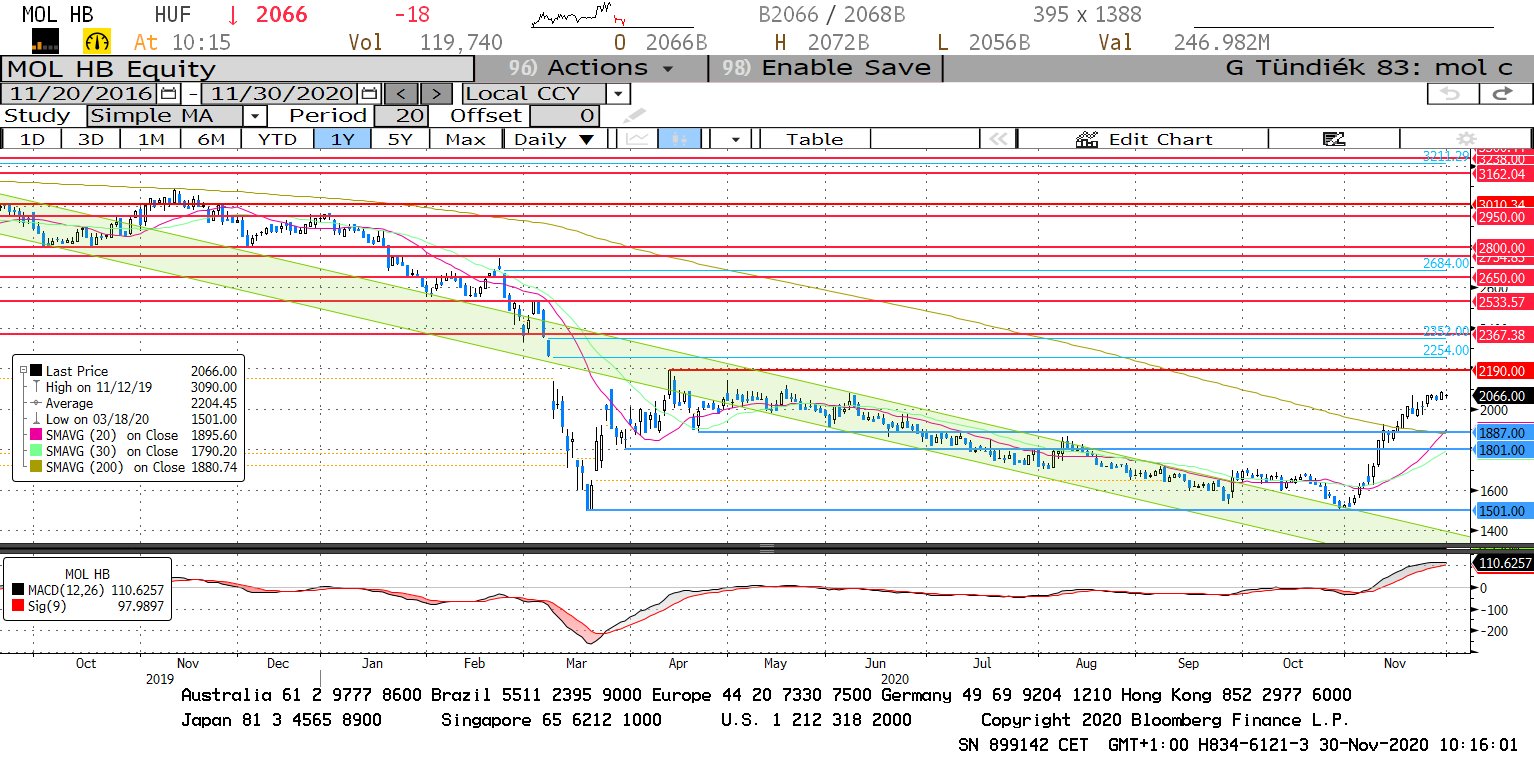Viewport: 1534px width, 774px height.
Task: Click the 2190.00 red price level label
Action: click(1500, 371)
